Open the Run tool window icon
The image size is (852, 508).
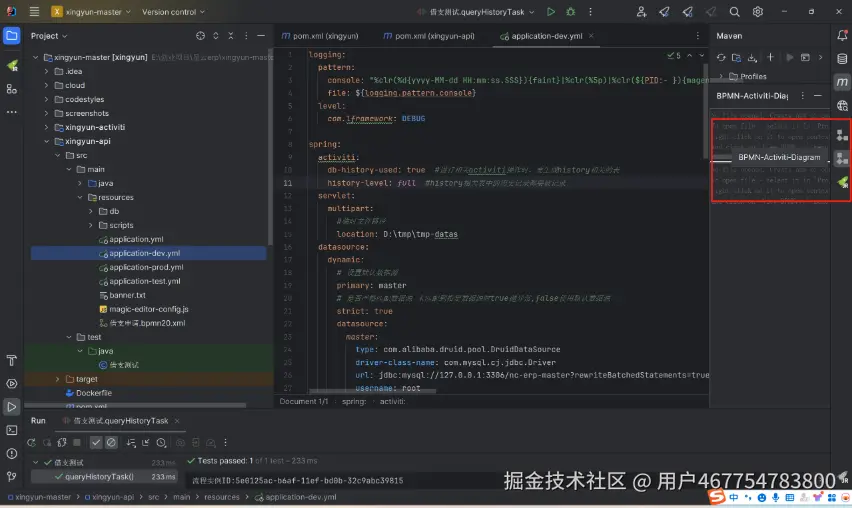[11, 407]
